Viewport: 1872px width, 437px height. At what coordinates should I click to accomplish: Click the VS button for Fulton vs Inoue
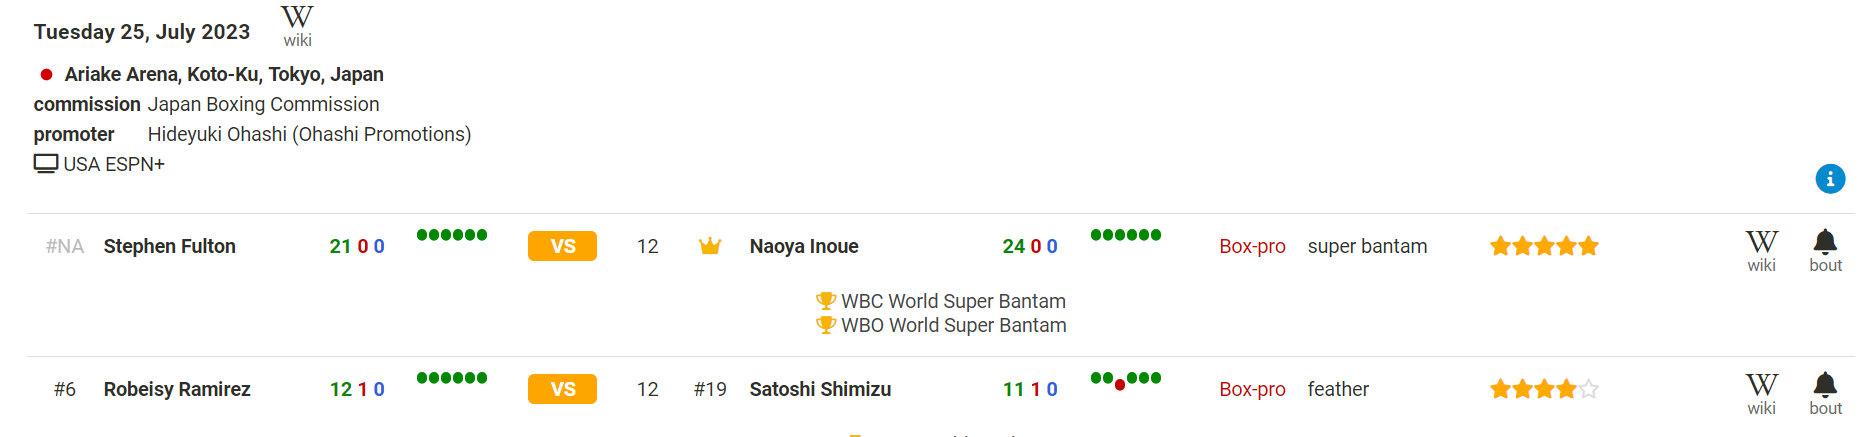click(x=562, y=246)
